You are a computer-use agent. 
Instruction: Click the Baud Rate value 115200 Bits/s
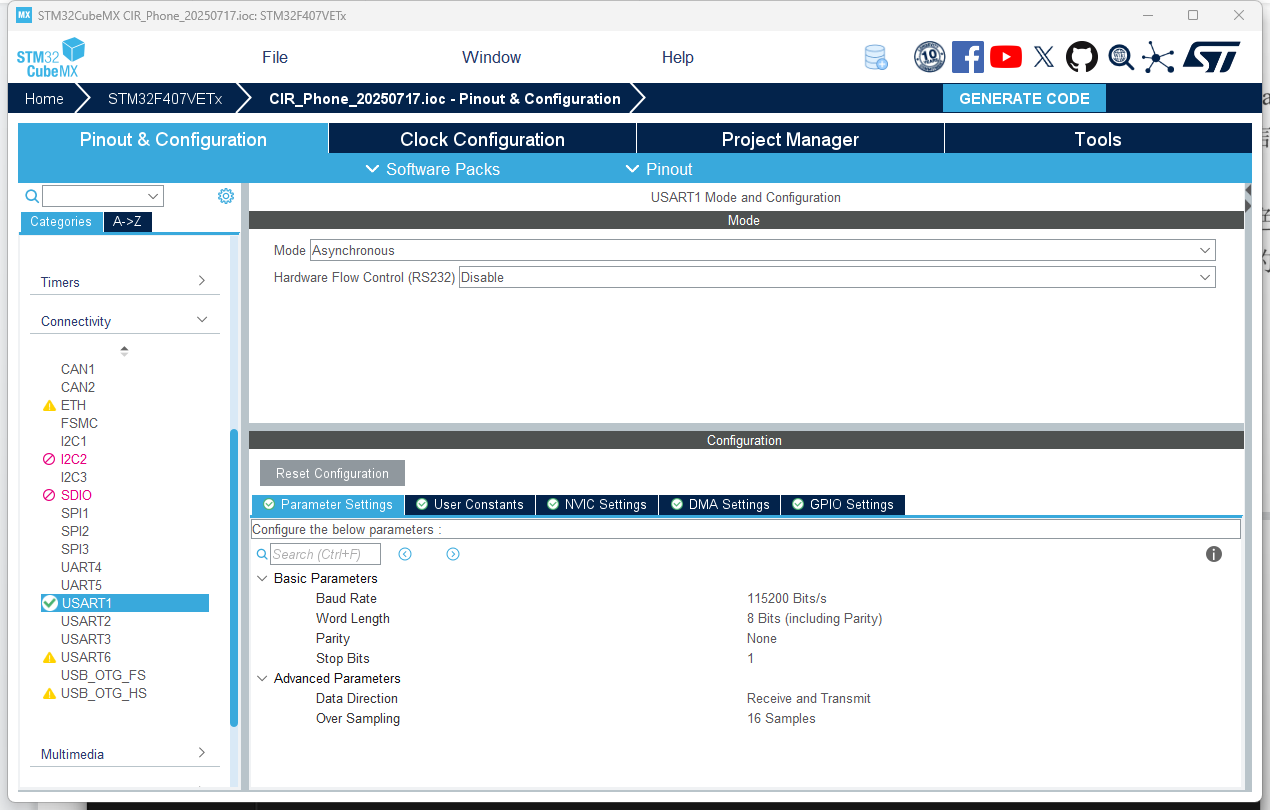point(787,598)
